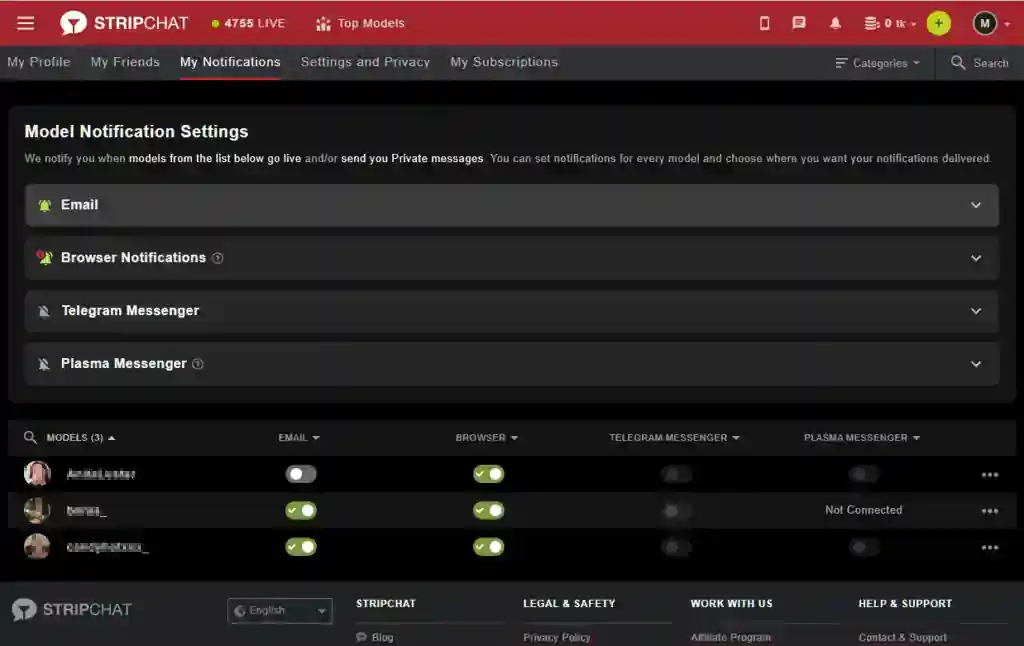
Task: Expand the Telegram Messenger section
Action: tap(511, 311)
